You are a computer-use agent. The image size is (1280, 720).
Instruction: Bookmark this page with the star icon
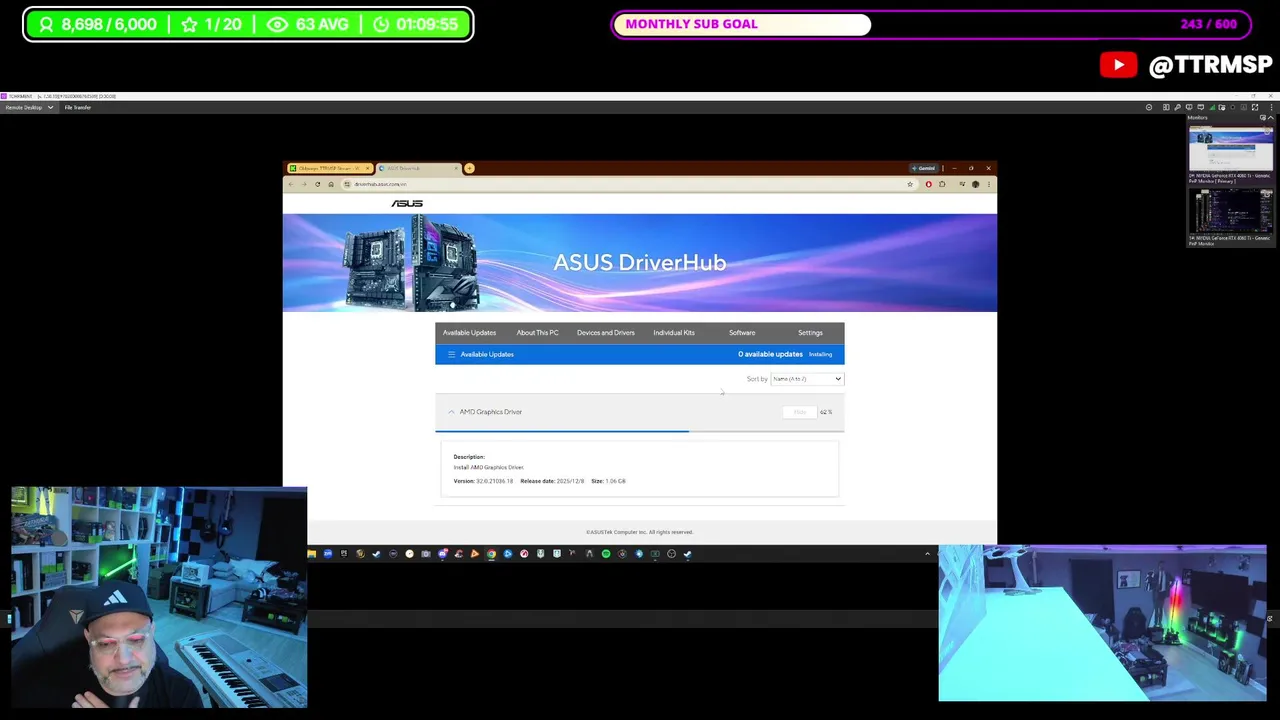pos(910,184)
